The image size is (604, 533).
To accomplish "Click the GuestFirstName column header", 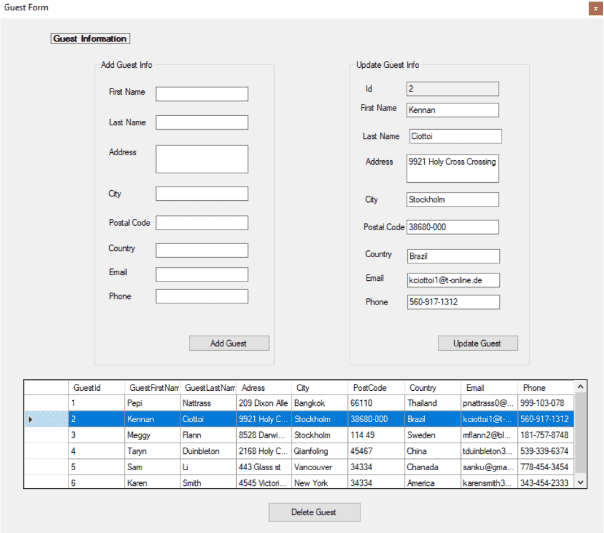I will pyautogui.click(x=153, y=388).
